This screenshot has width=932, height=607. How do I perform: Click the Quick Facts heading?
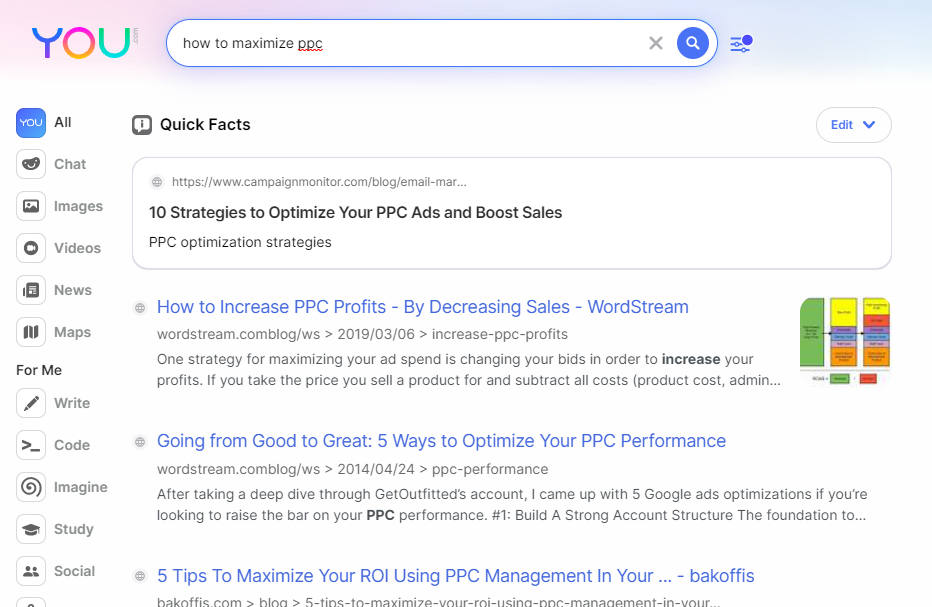pos(205,125)
